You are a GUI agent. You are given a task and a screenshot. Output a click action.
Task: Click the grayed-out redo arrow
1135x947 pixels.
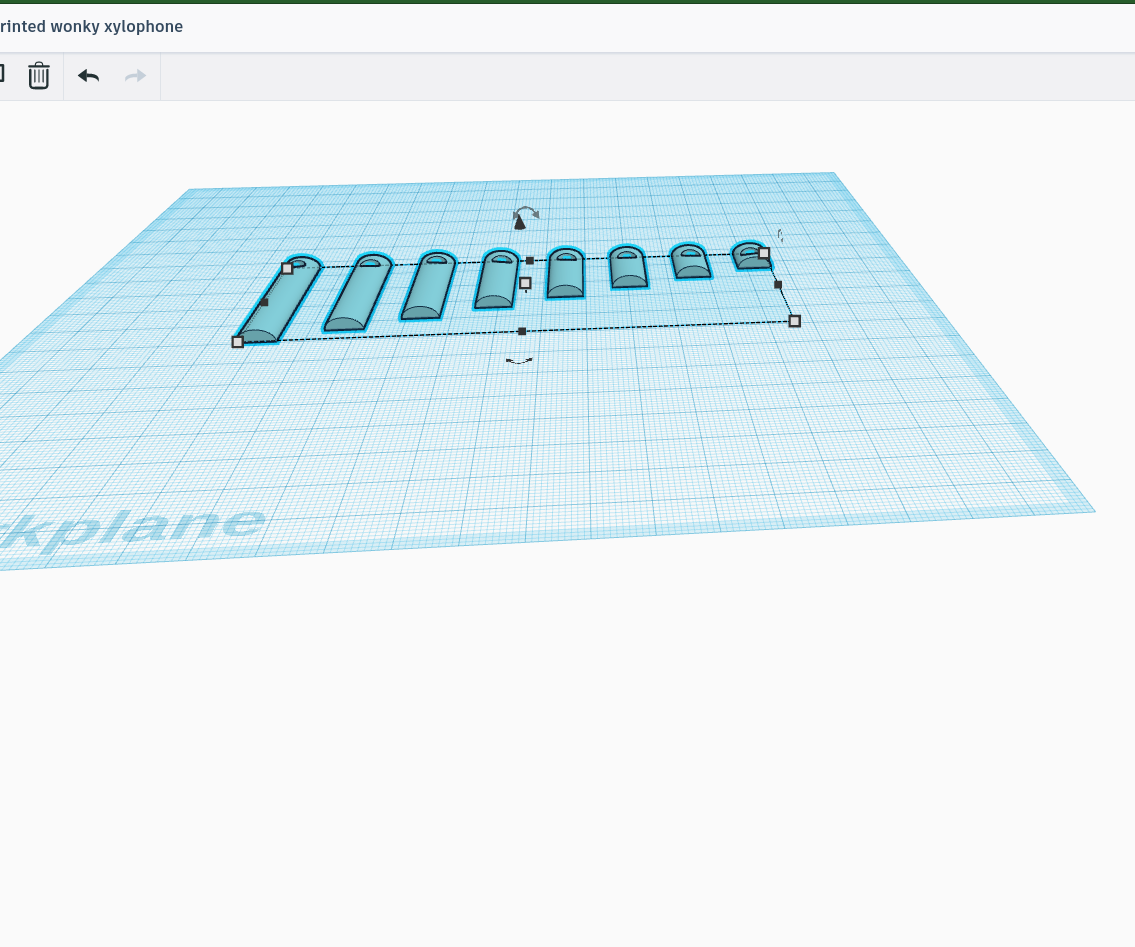point(134,75)
